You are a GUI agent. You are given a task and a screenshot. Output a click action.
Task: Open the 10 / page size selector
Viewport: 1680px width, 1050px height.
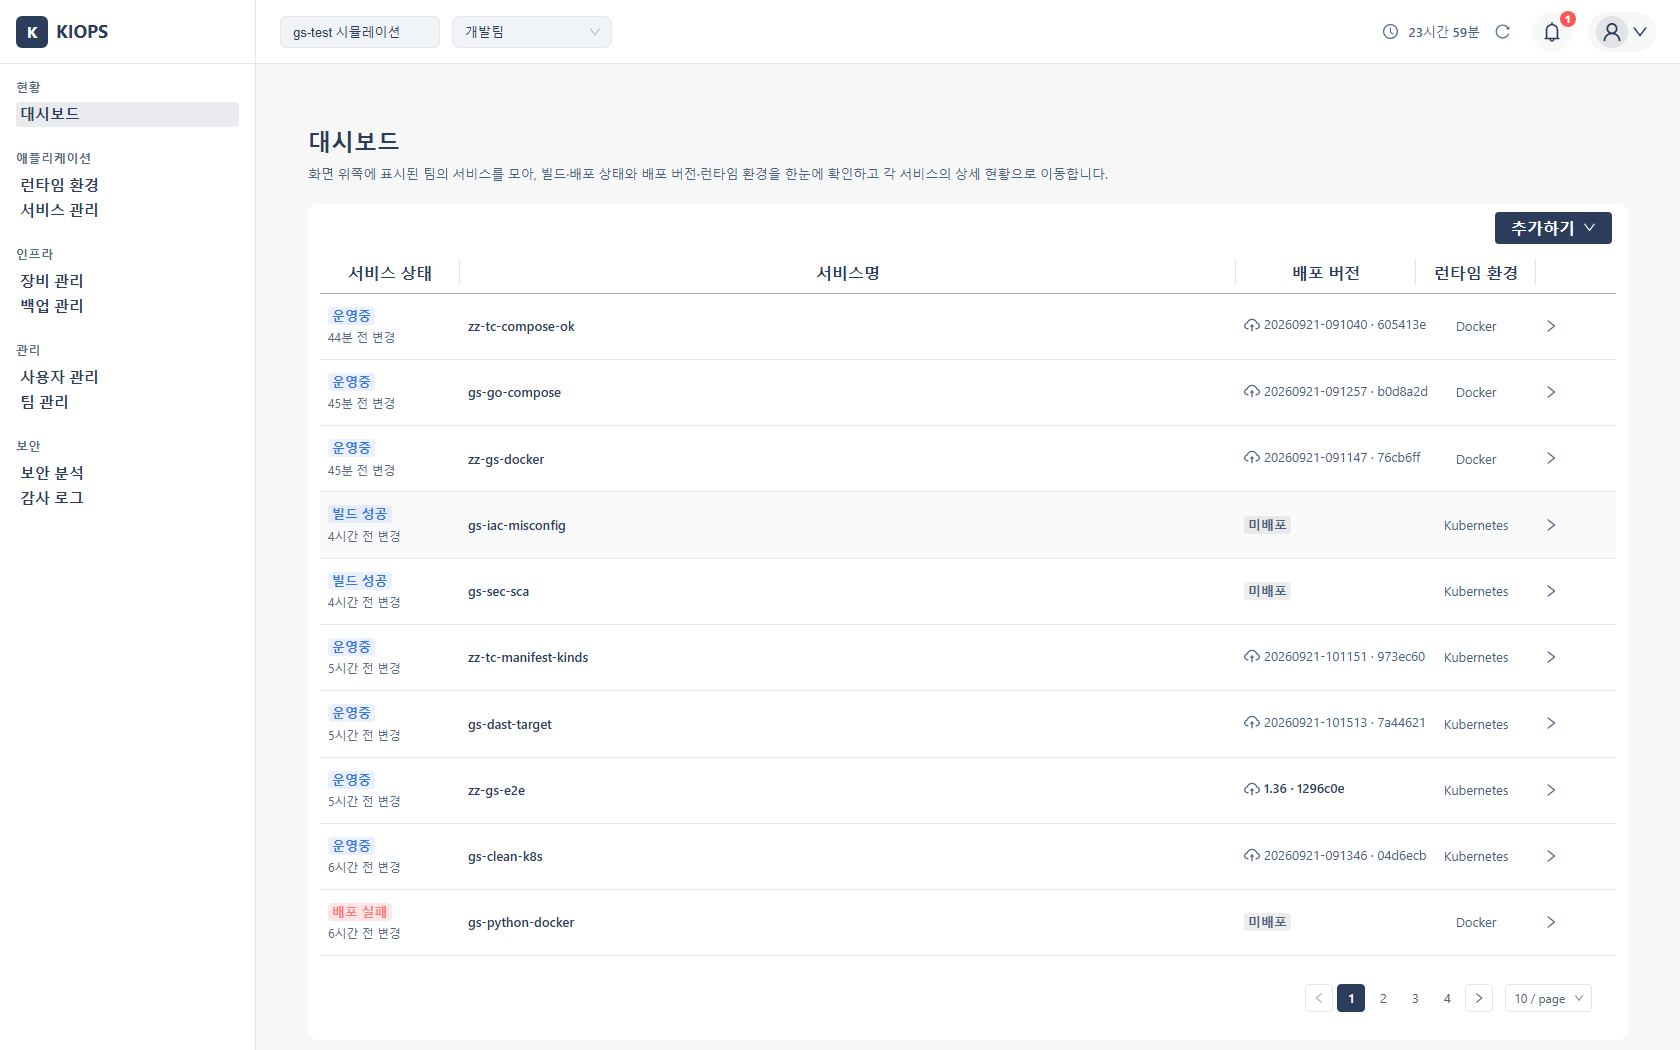tap(1548, 998)
